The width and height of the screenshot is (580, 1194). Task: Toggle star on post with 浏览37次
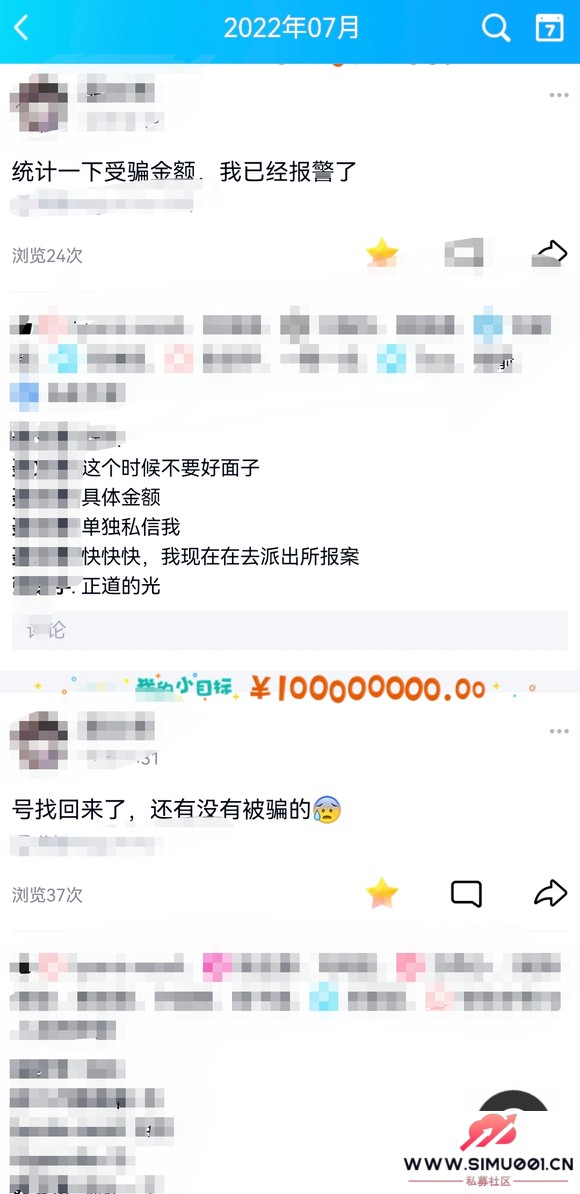click(x=381, y=893)
